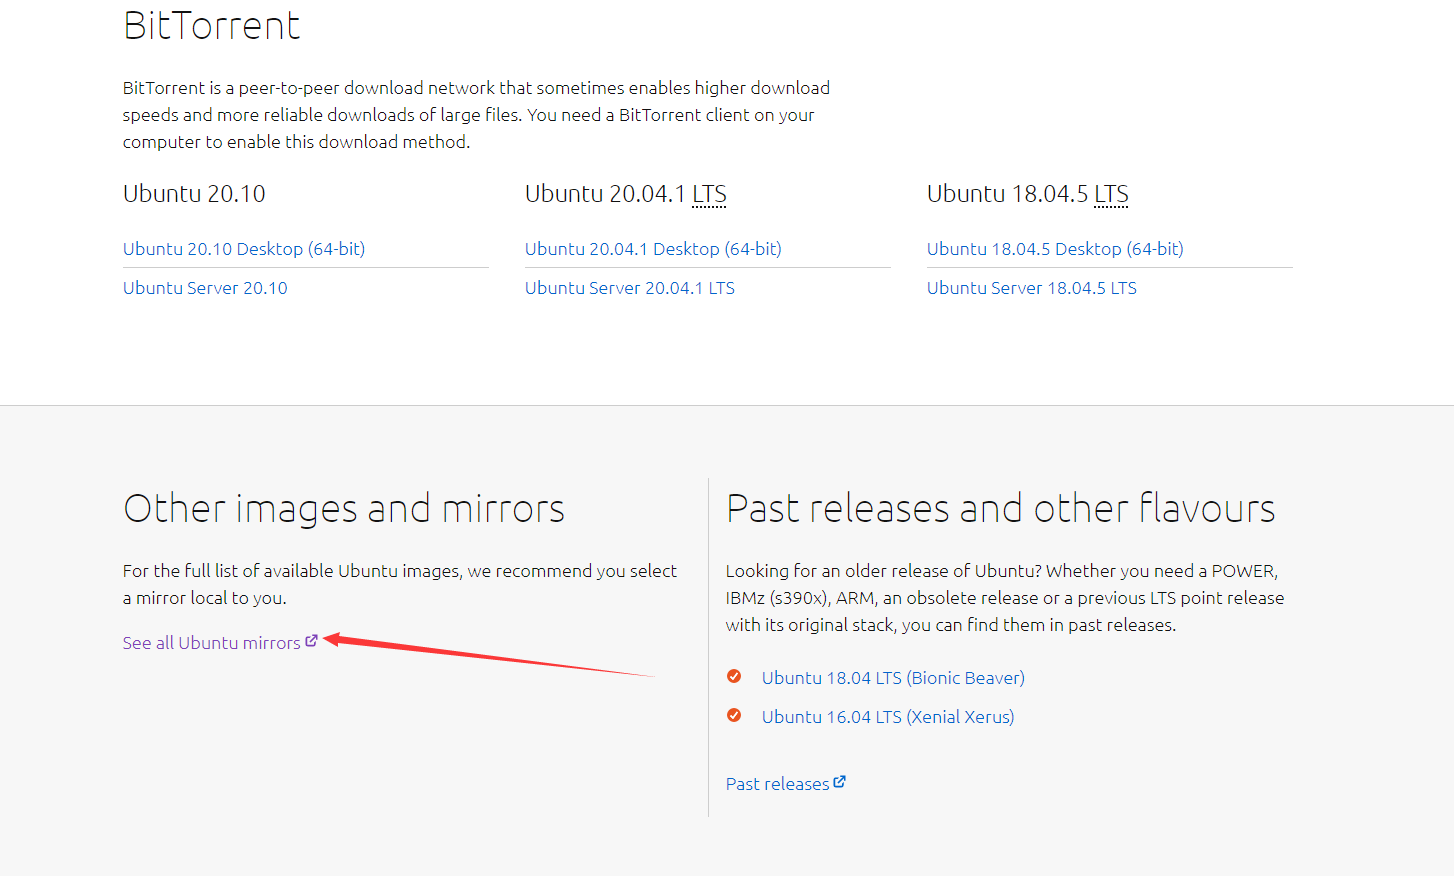Click external link icon beside Ubuntu mirrors
Viewport: 1454px width, 876px height.
[311, 641]
